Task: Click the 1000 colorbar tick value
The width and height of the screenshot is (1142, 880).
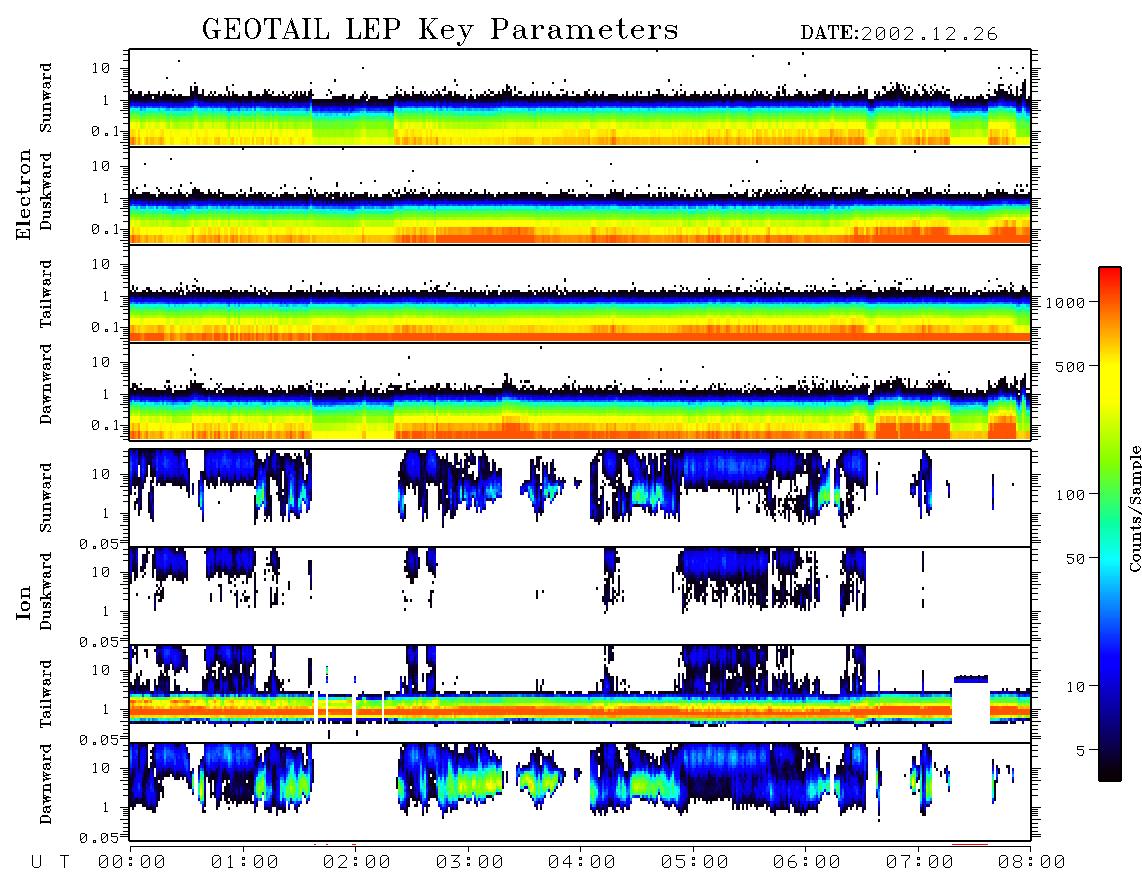Action: 1065,302
